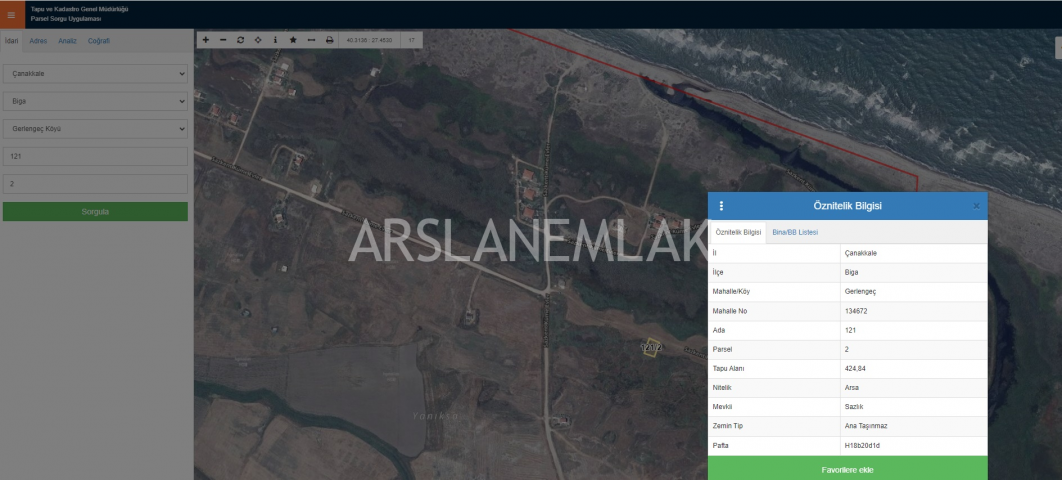Switch to the Adres tab
Screen dimensions: 1062x480
click(38, 41)
